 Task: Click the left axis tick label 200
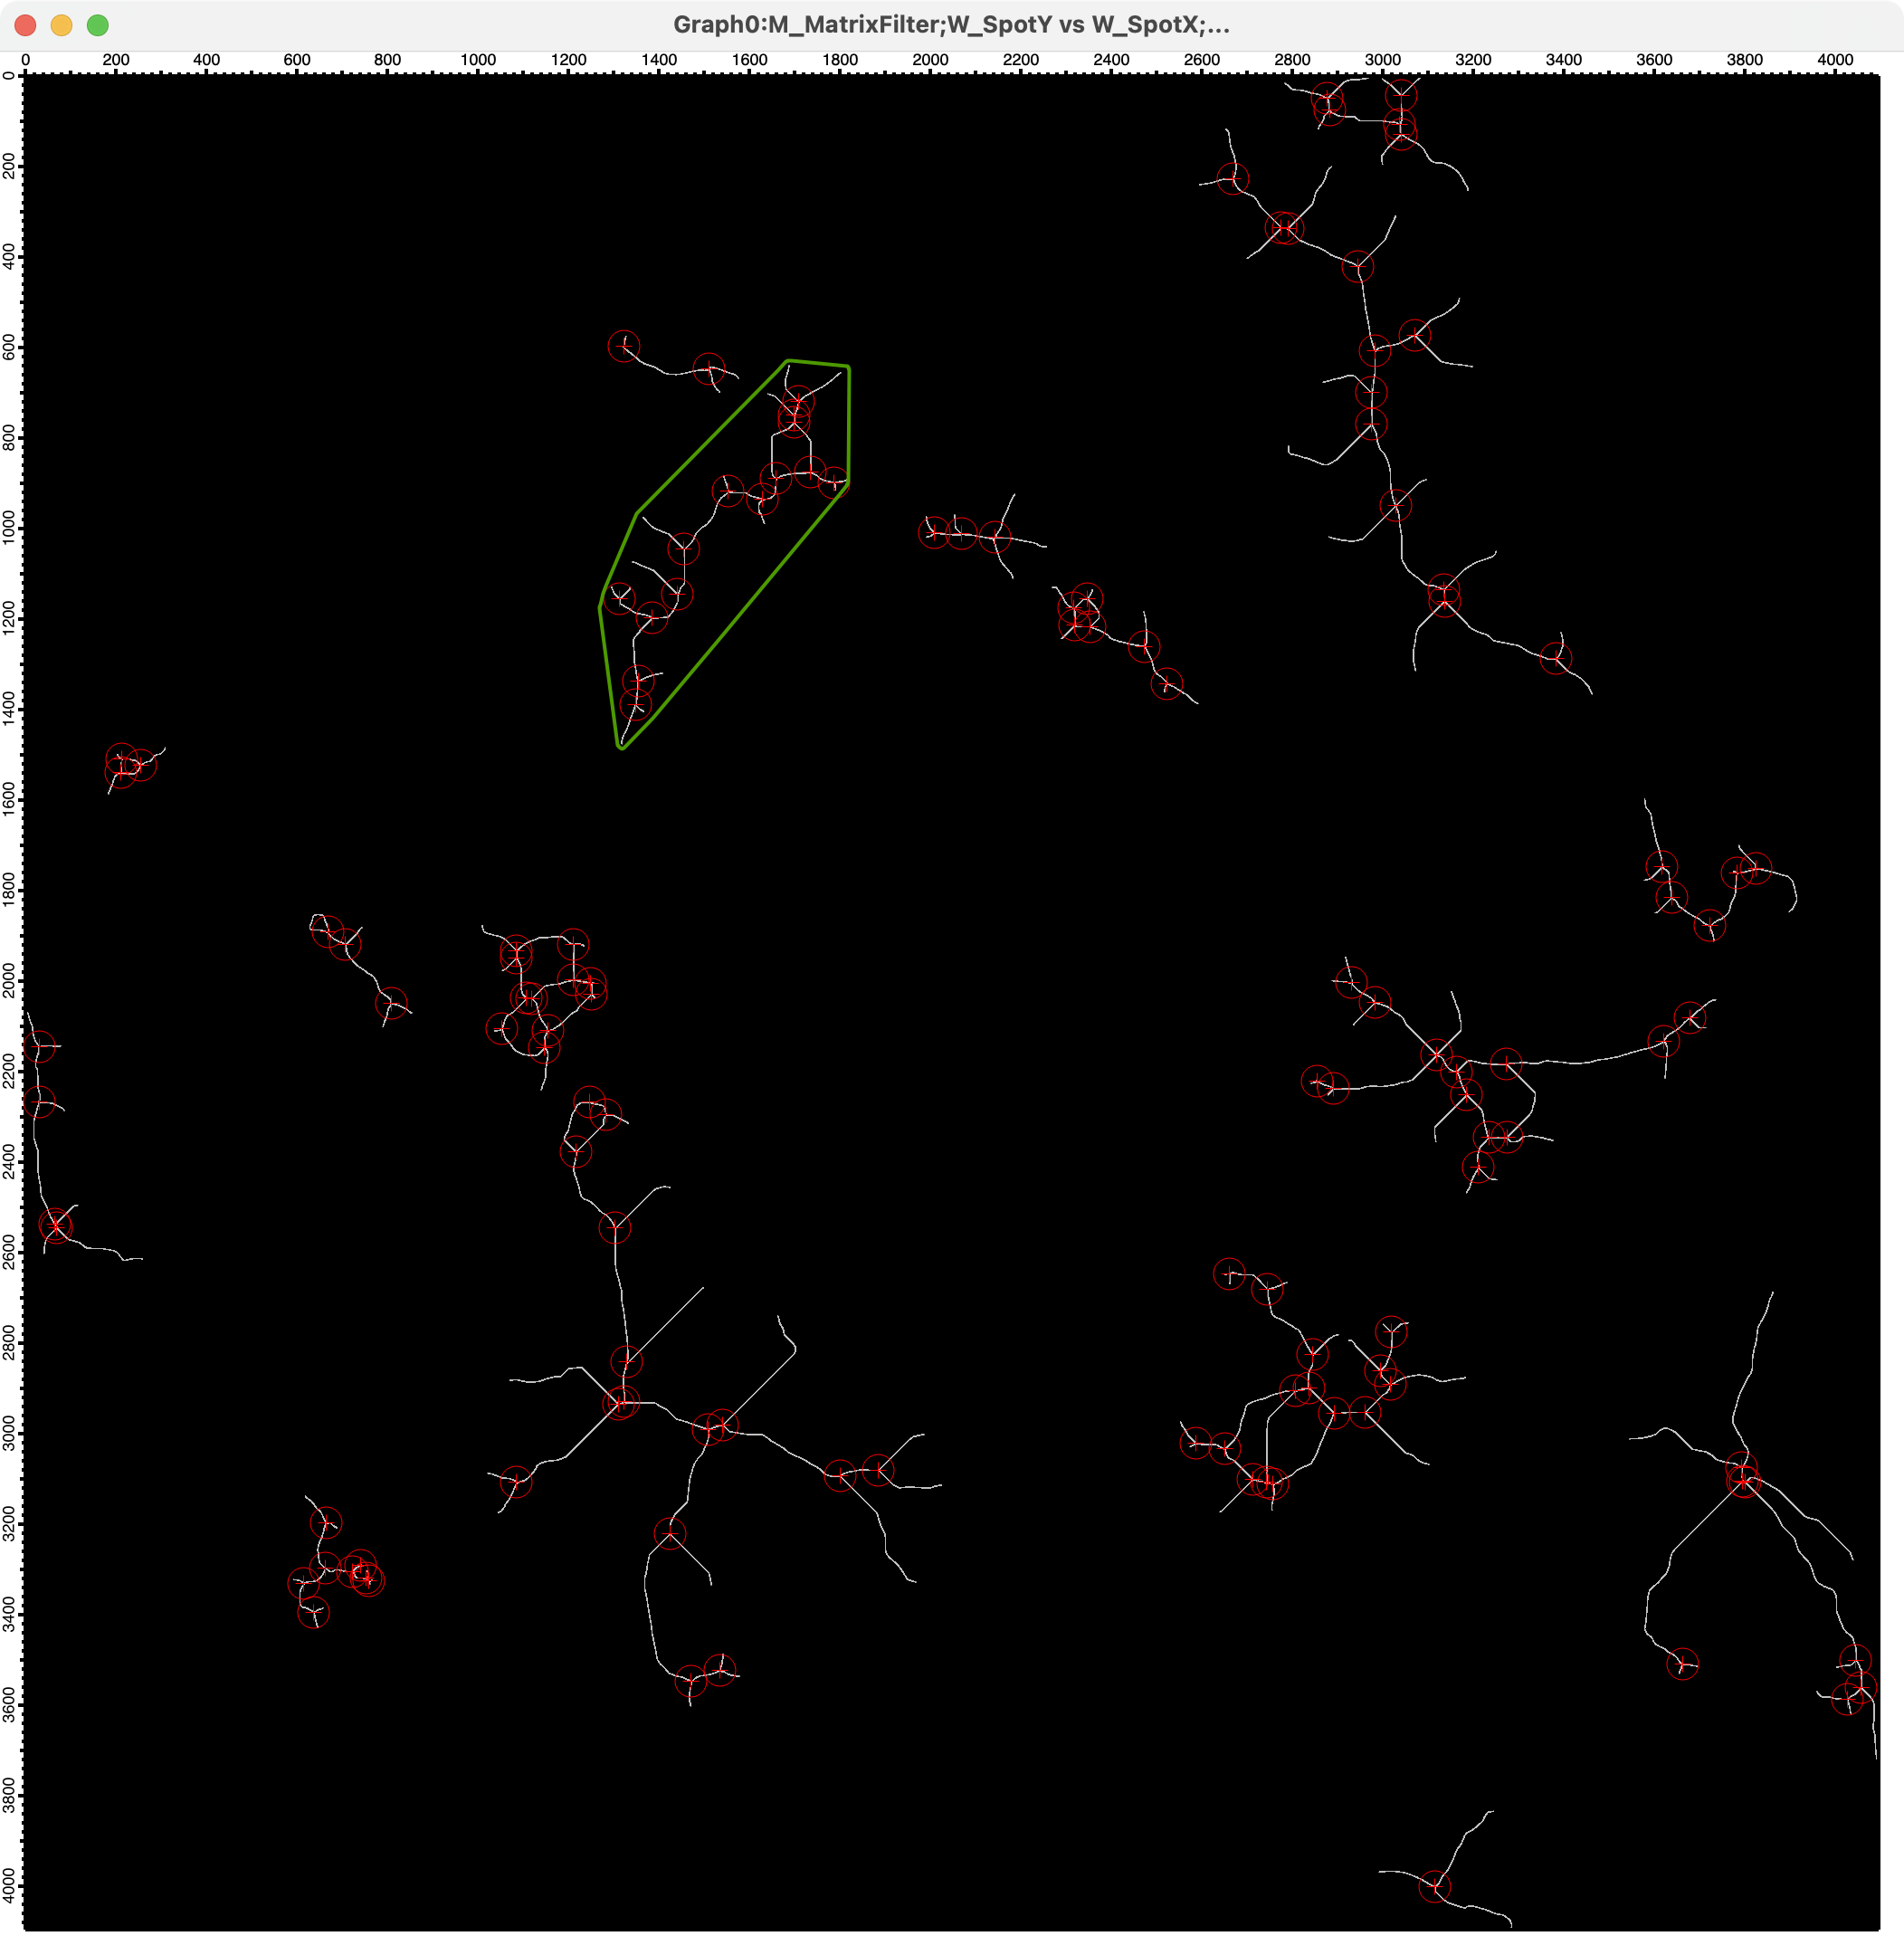point(9,166)
